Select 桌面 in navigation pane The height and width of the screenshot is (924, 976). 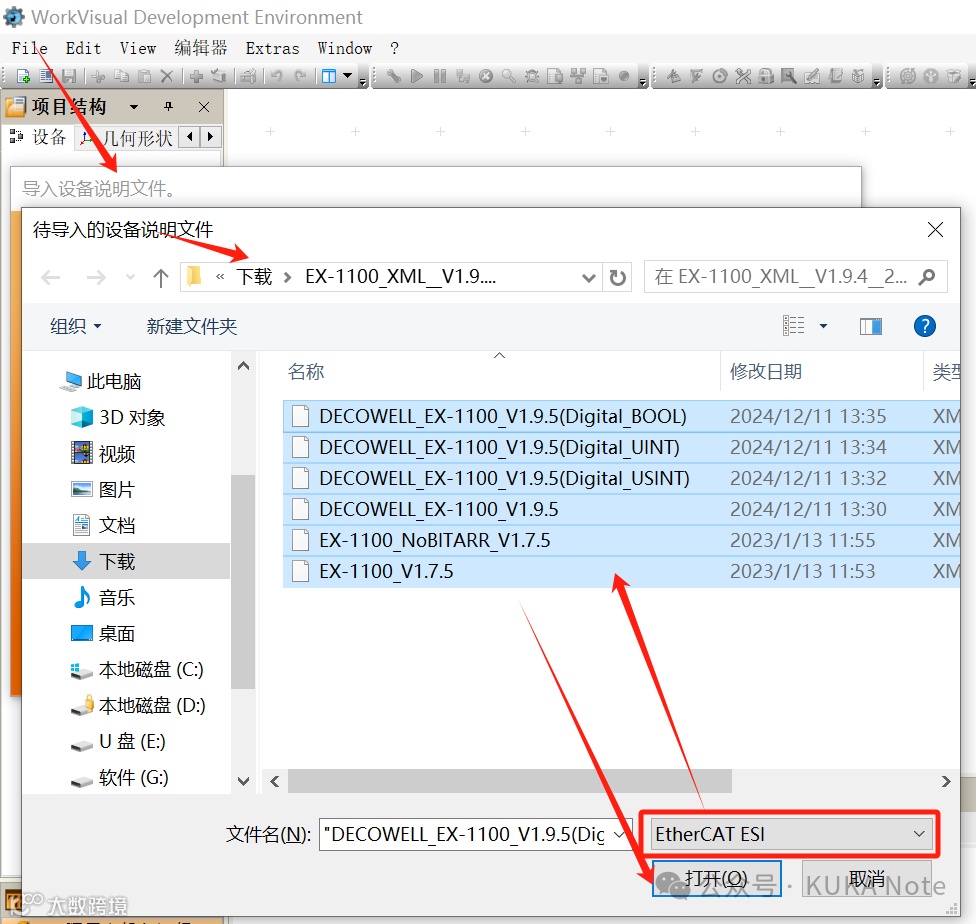(103, 633)
